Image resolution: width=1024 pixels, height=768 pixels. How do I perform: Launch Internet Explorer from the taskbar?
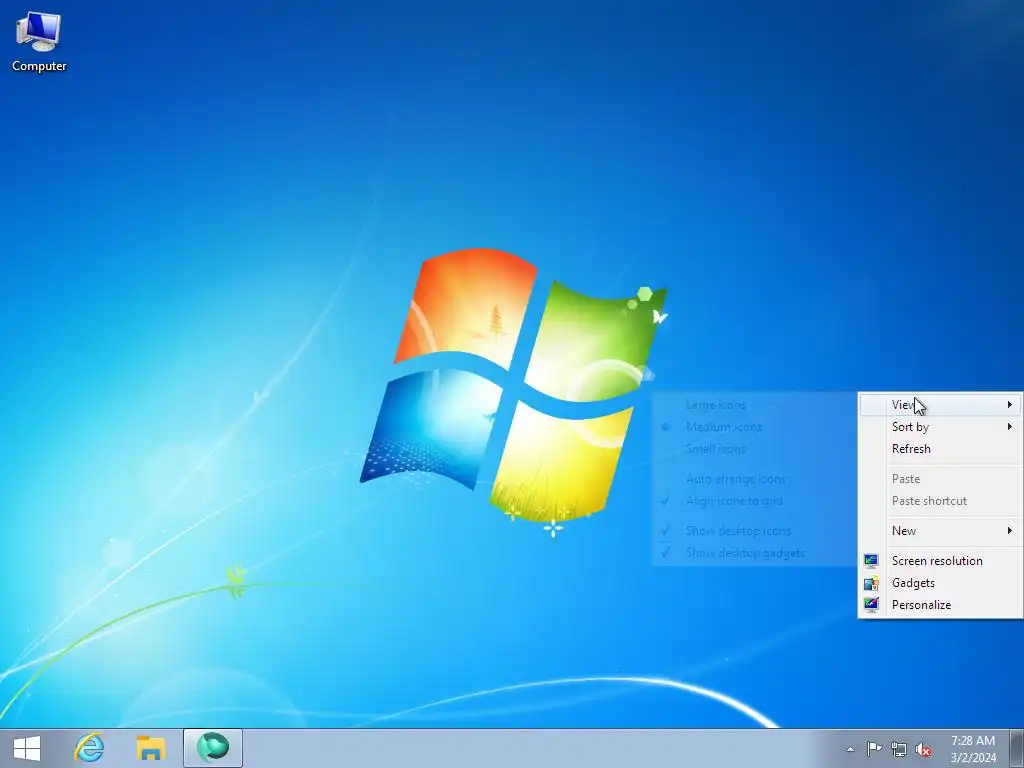[x=89, y=748]
